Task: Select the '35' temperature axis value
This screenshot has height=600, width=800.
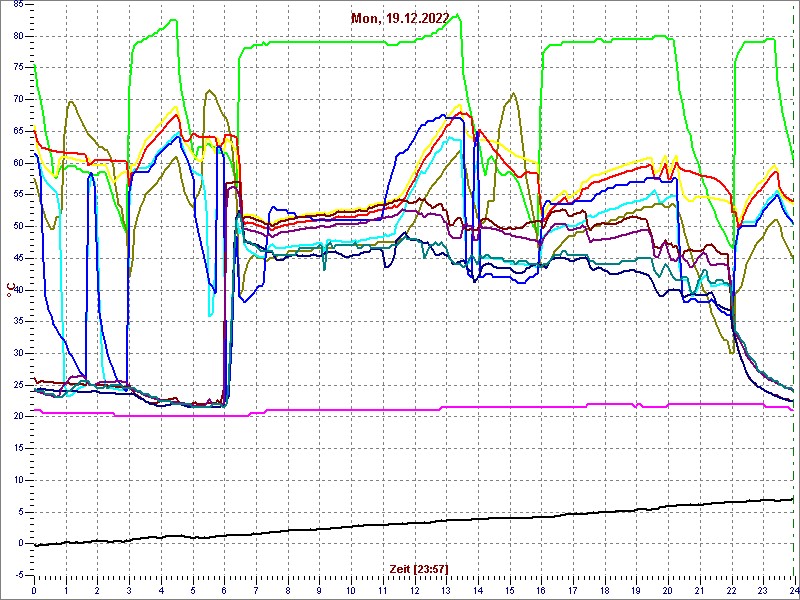Action: pyautogui.click(x=18, y=321)
